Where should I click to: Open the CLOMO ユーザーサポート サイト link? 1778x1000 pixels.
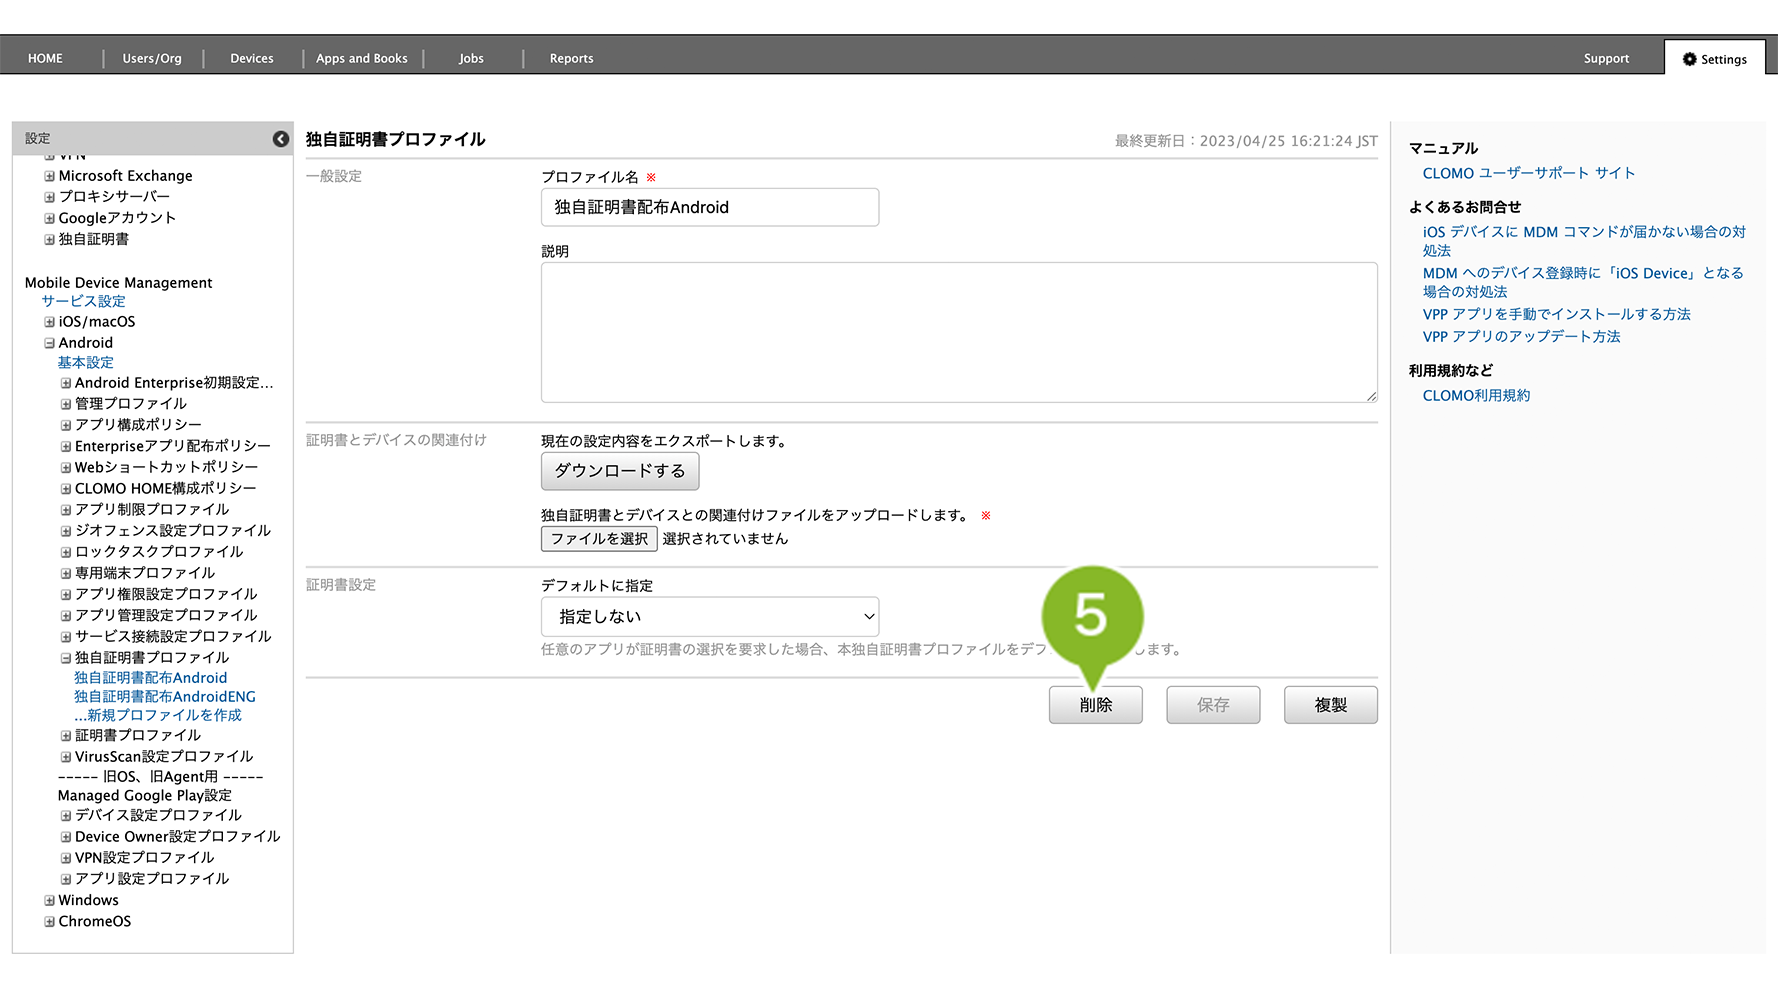tap(1528, 173)
